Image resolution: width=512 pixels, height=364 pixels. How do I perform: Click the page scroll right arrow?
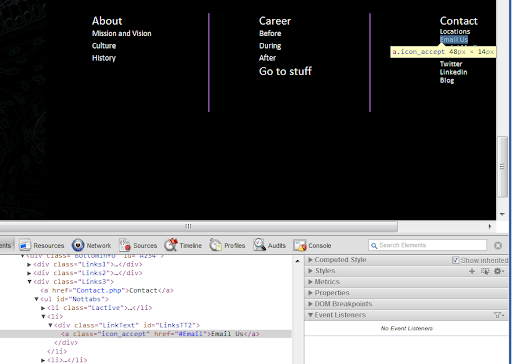490,227
